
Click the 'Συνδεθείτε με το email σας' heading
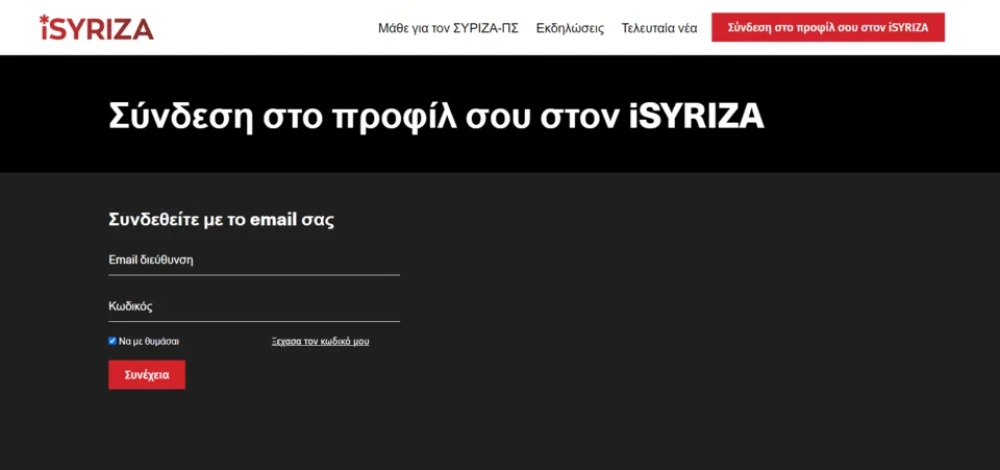[x=221, y=220]
